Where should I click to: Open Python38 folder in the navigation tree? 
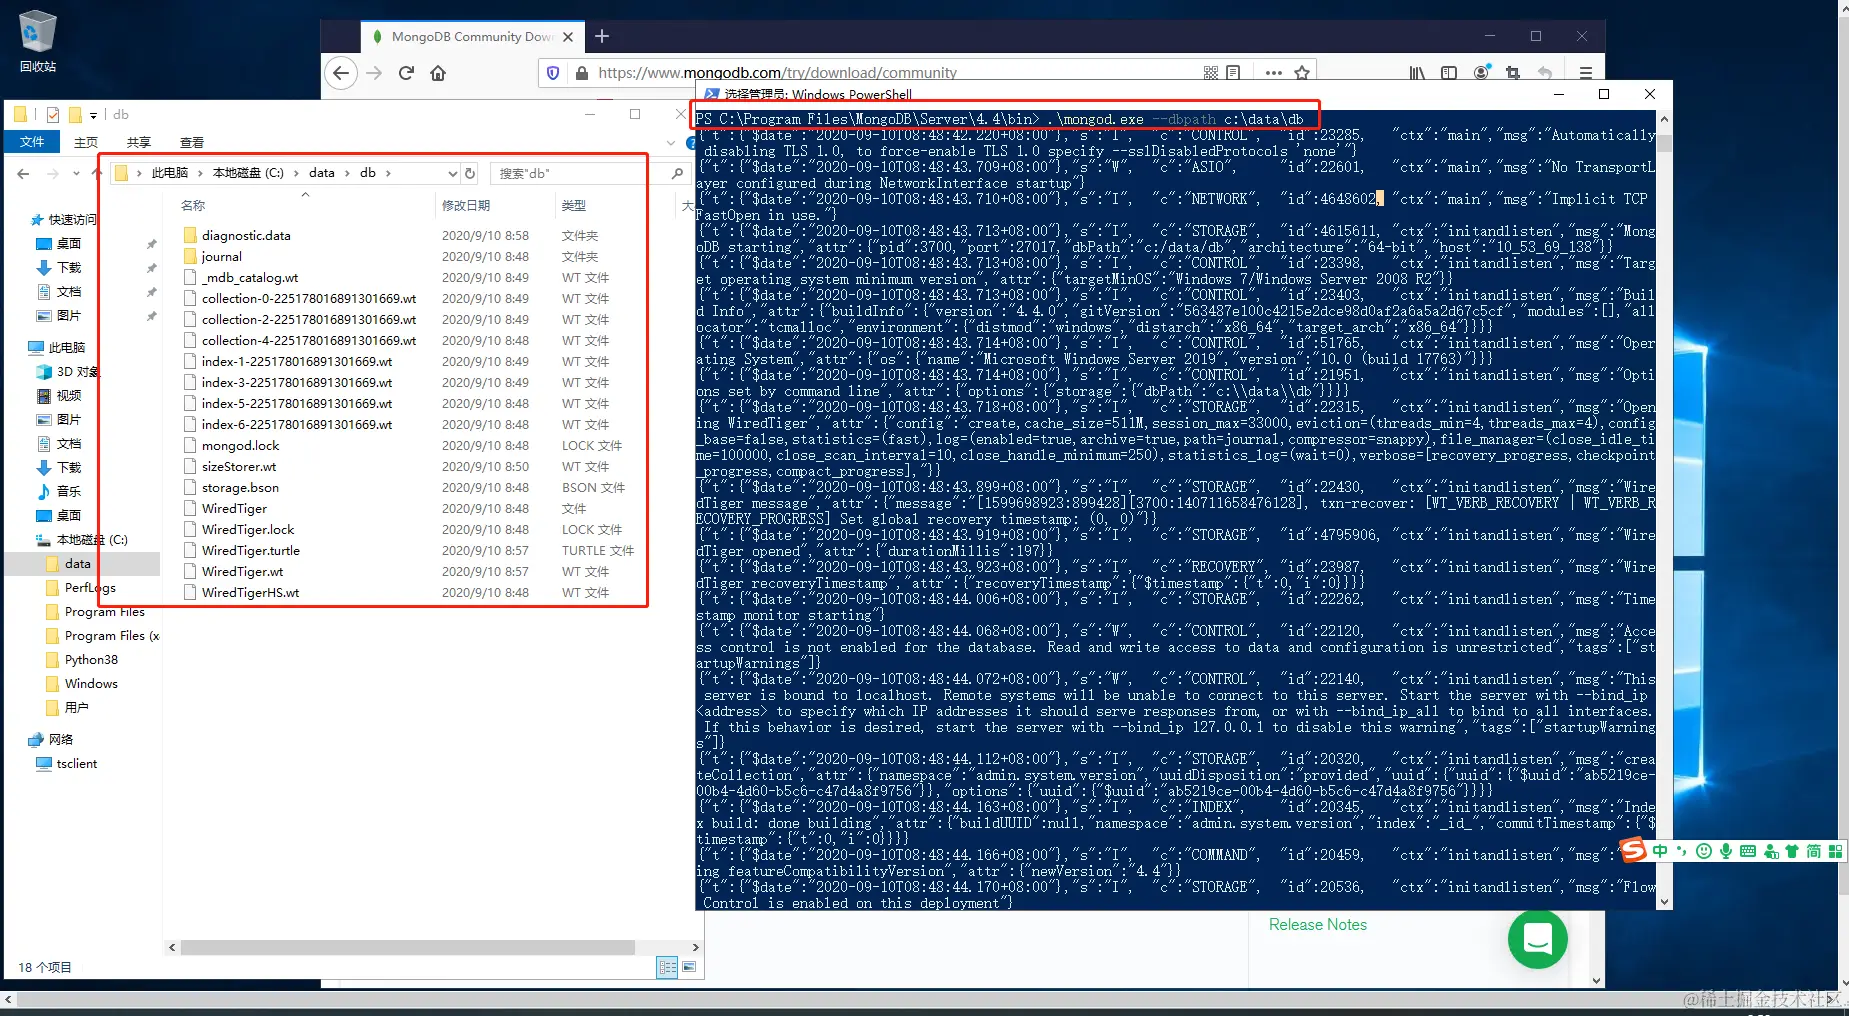[91, 660]
